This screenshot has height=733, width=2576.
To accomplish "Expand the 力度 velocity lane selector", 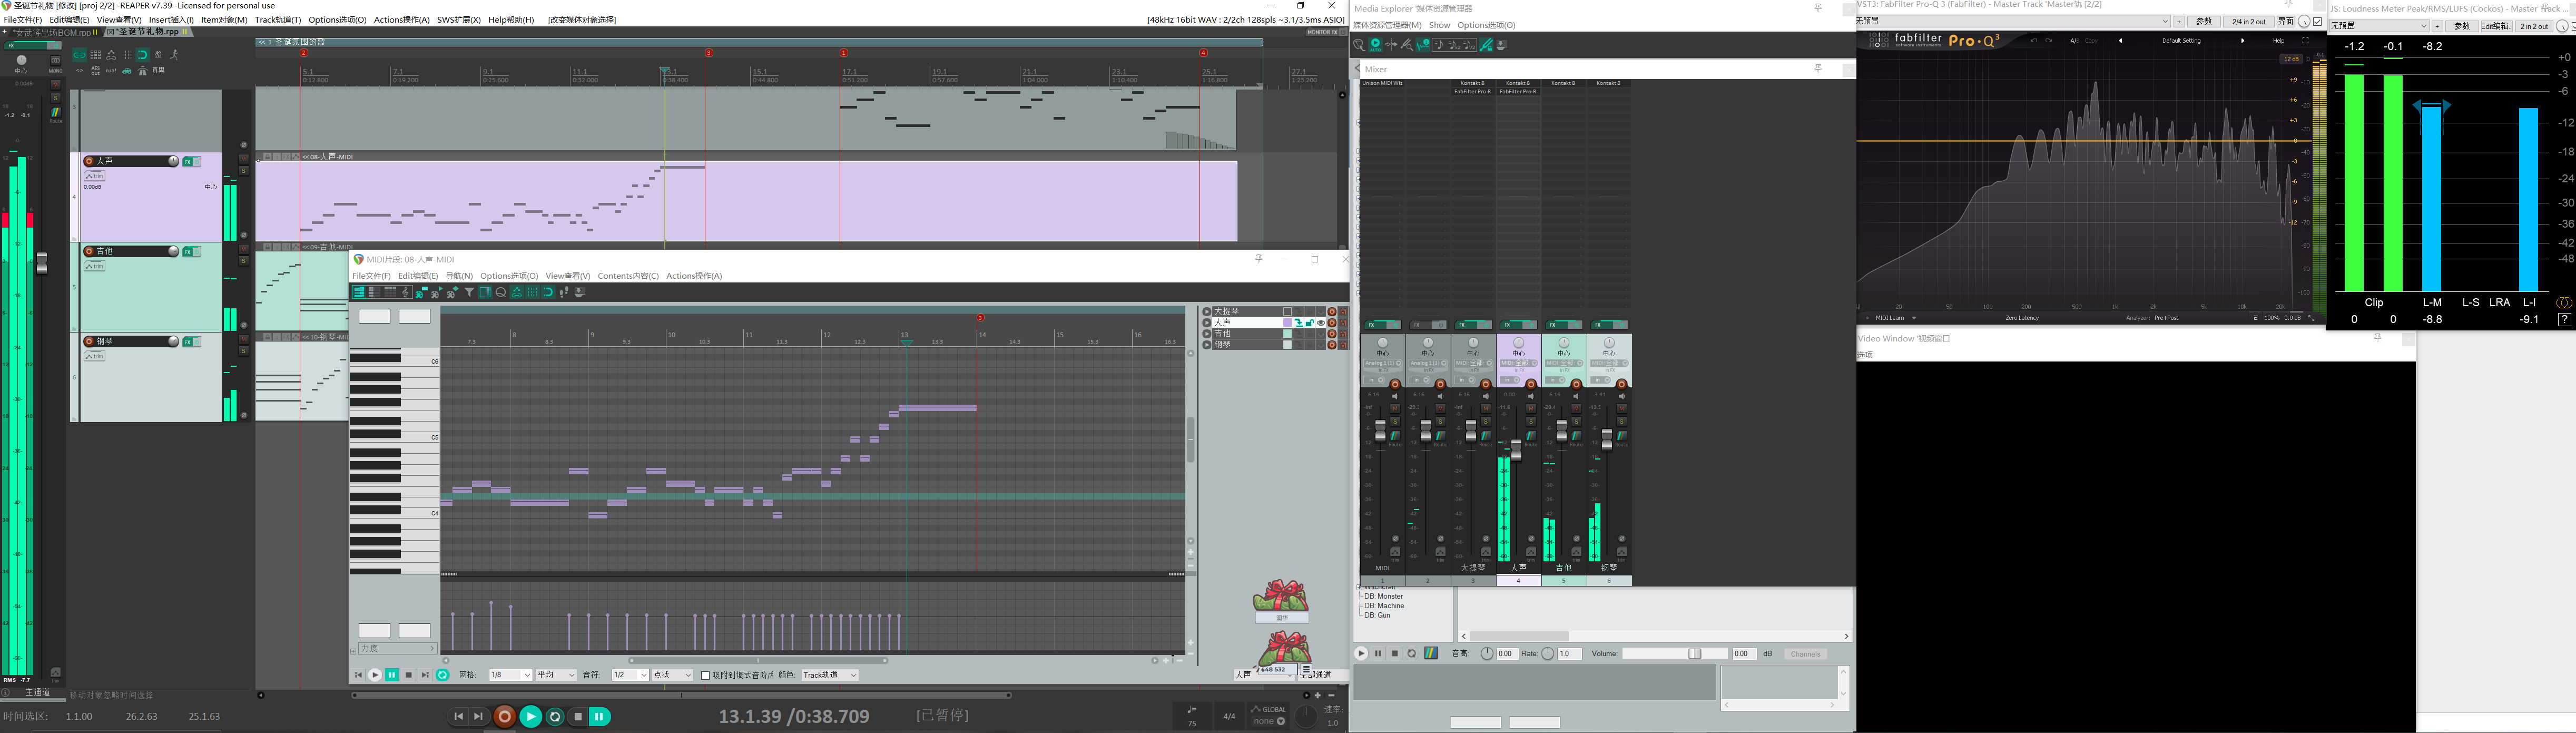I will pos(397,648).
